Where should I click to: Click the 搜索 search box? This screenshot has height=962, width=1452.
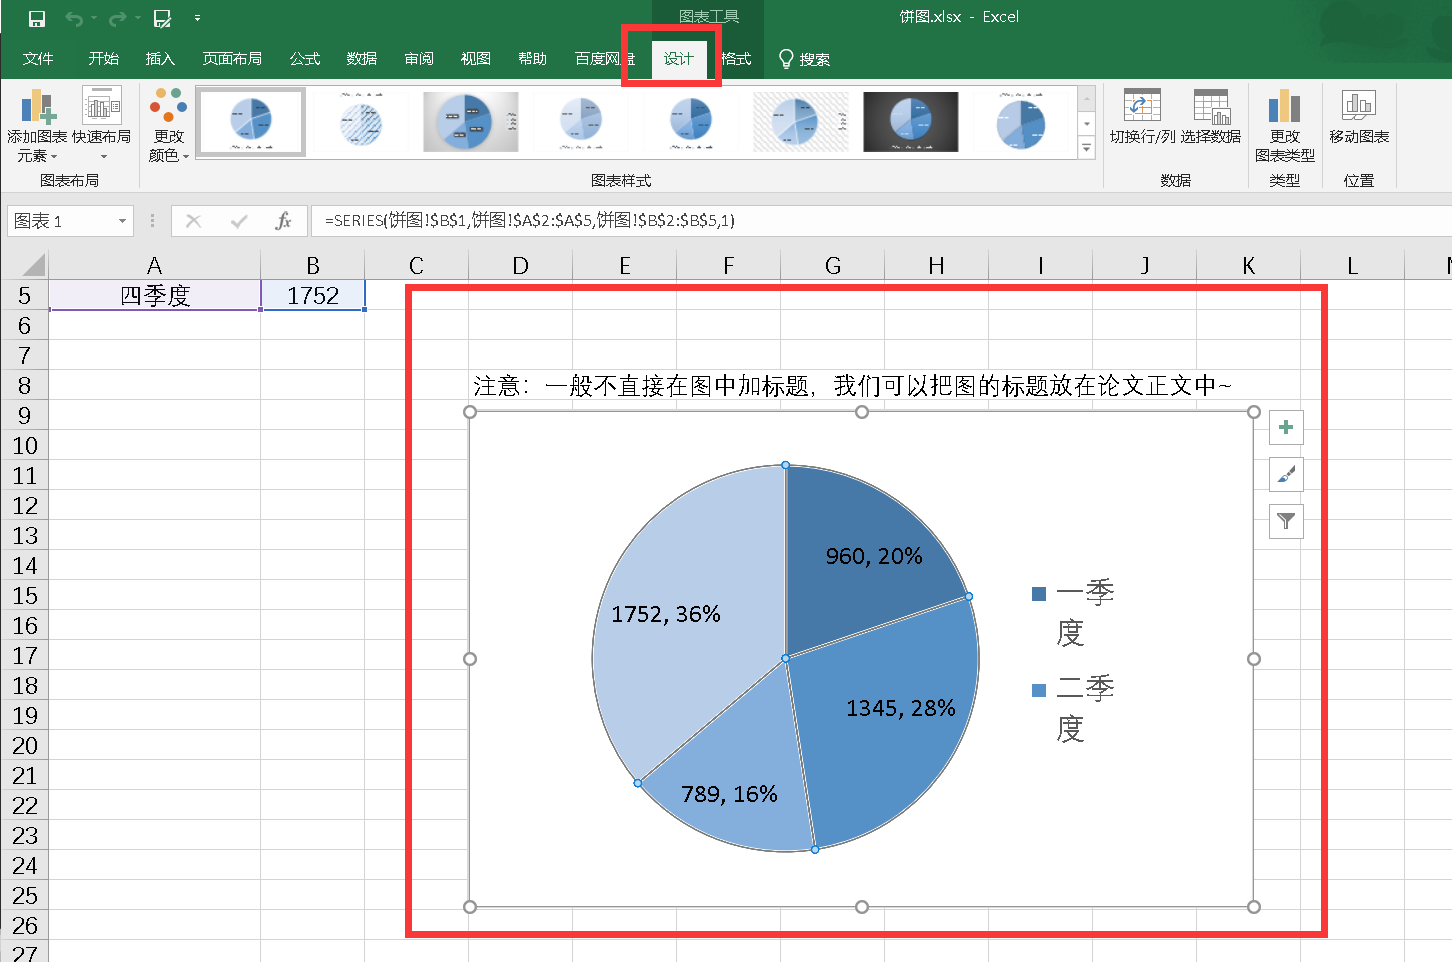(x=815, y=58)
